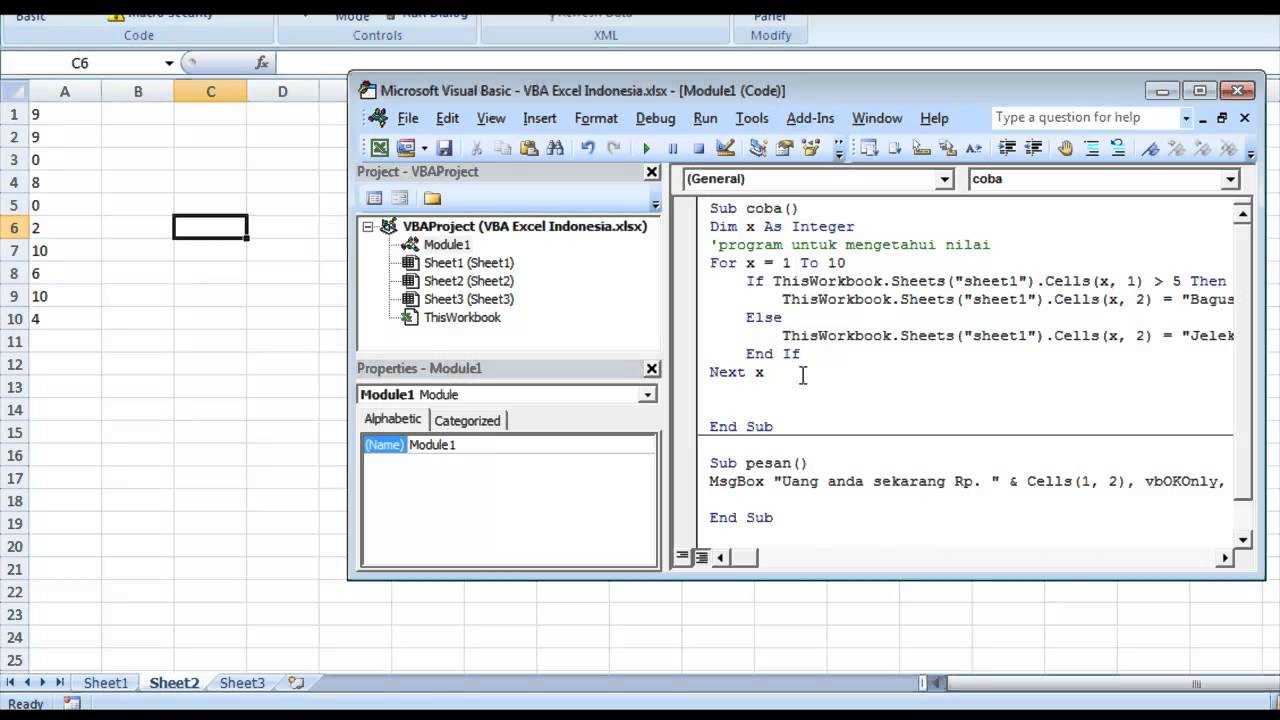Click the Copy icon in VBA toolbar
This screenshot has width=1280, height=720.
point(503,148)
